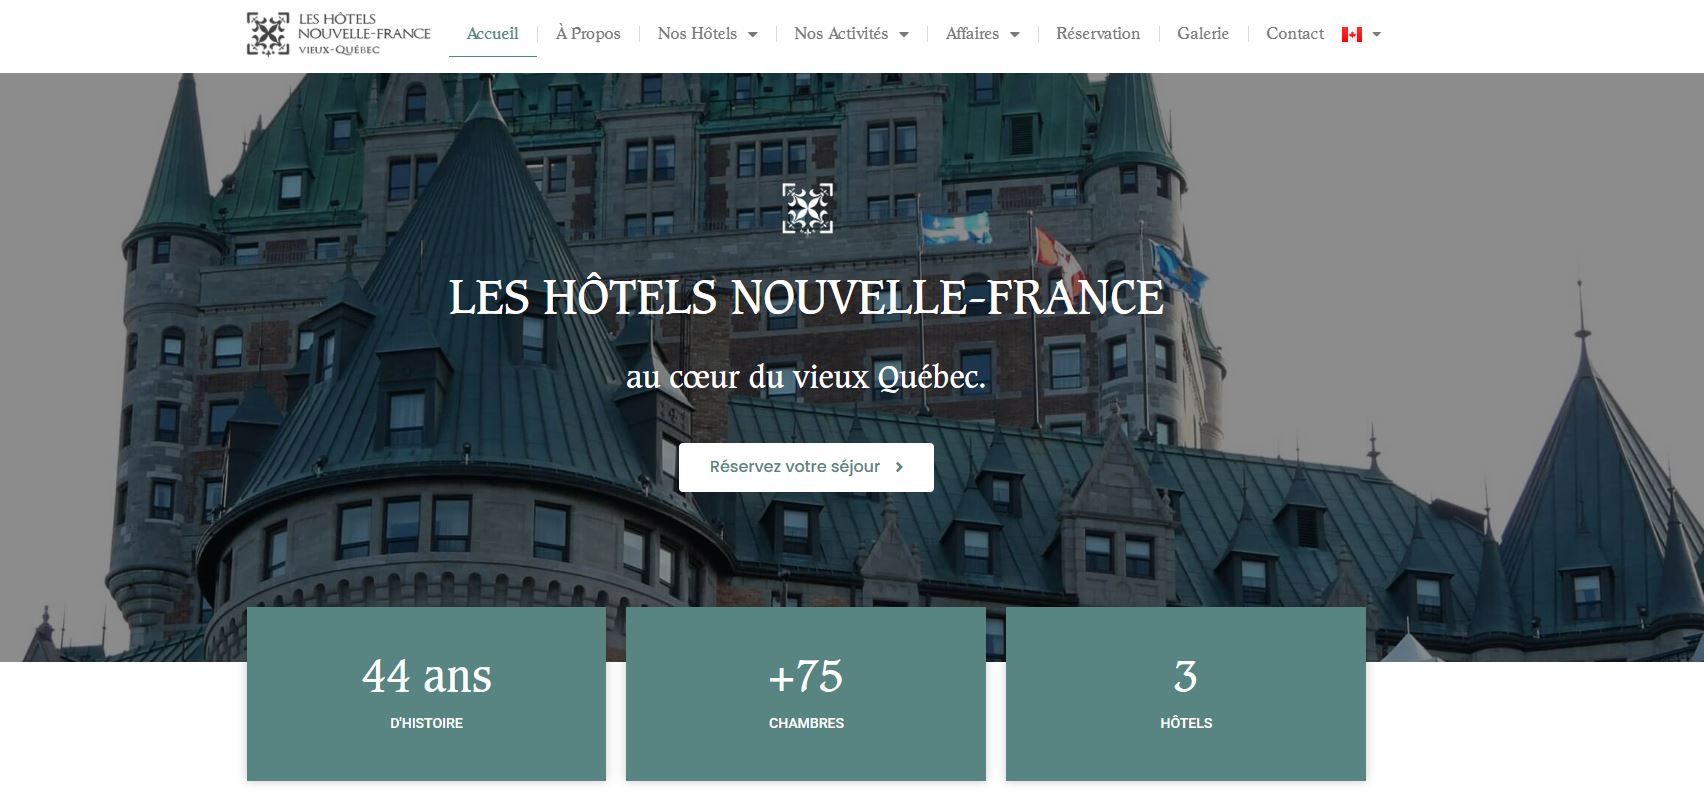Click the 'au cœur du vieux Québec' subtitle

click(x=806, y=377)
